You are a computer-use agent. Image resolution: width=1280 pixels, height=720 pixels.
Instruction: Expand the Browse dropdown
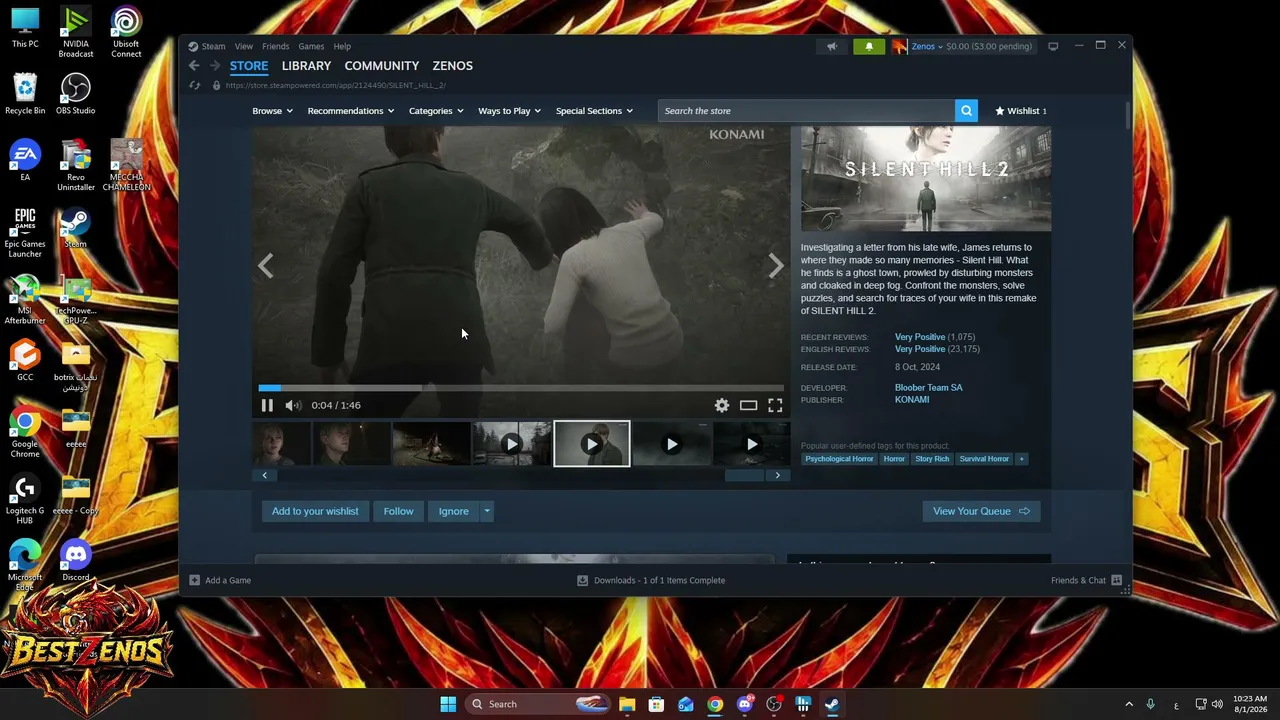[272, 111]
